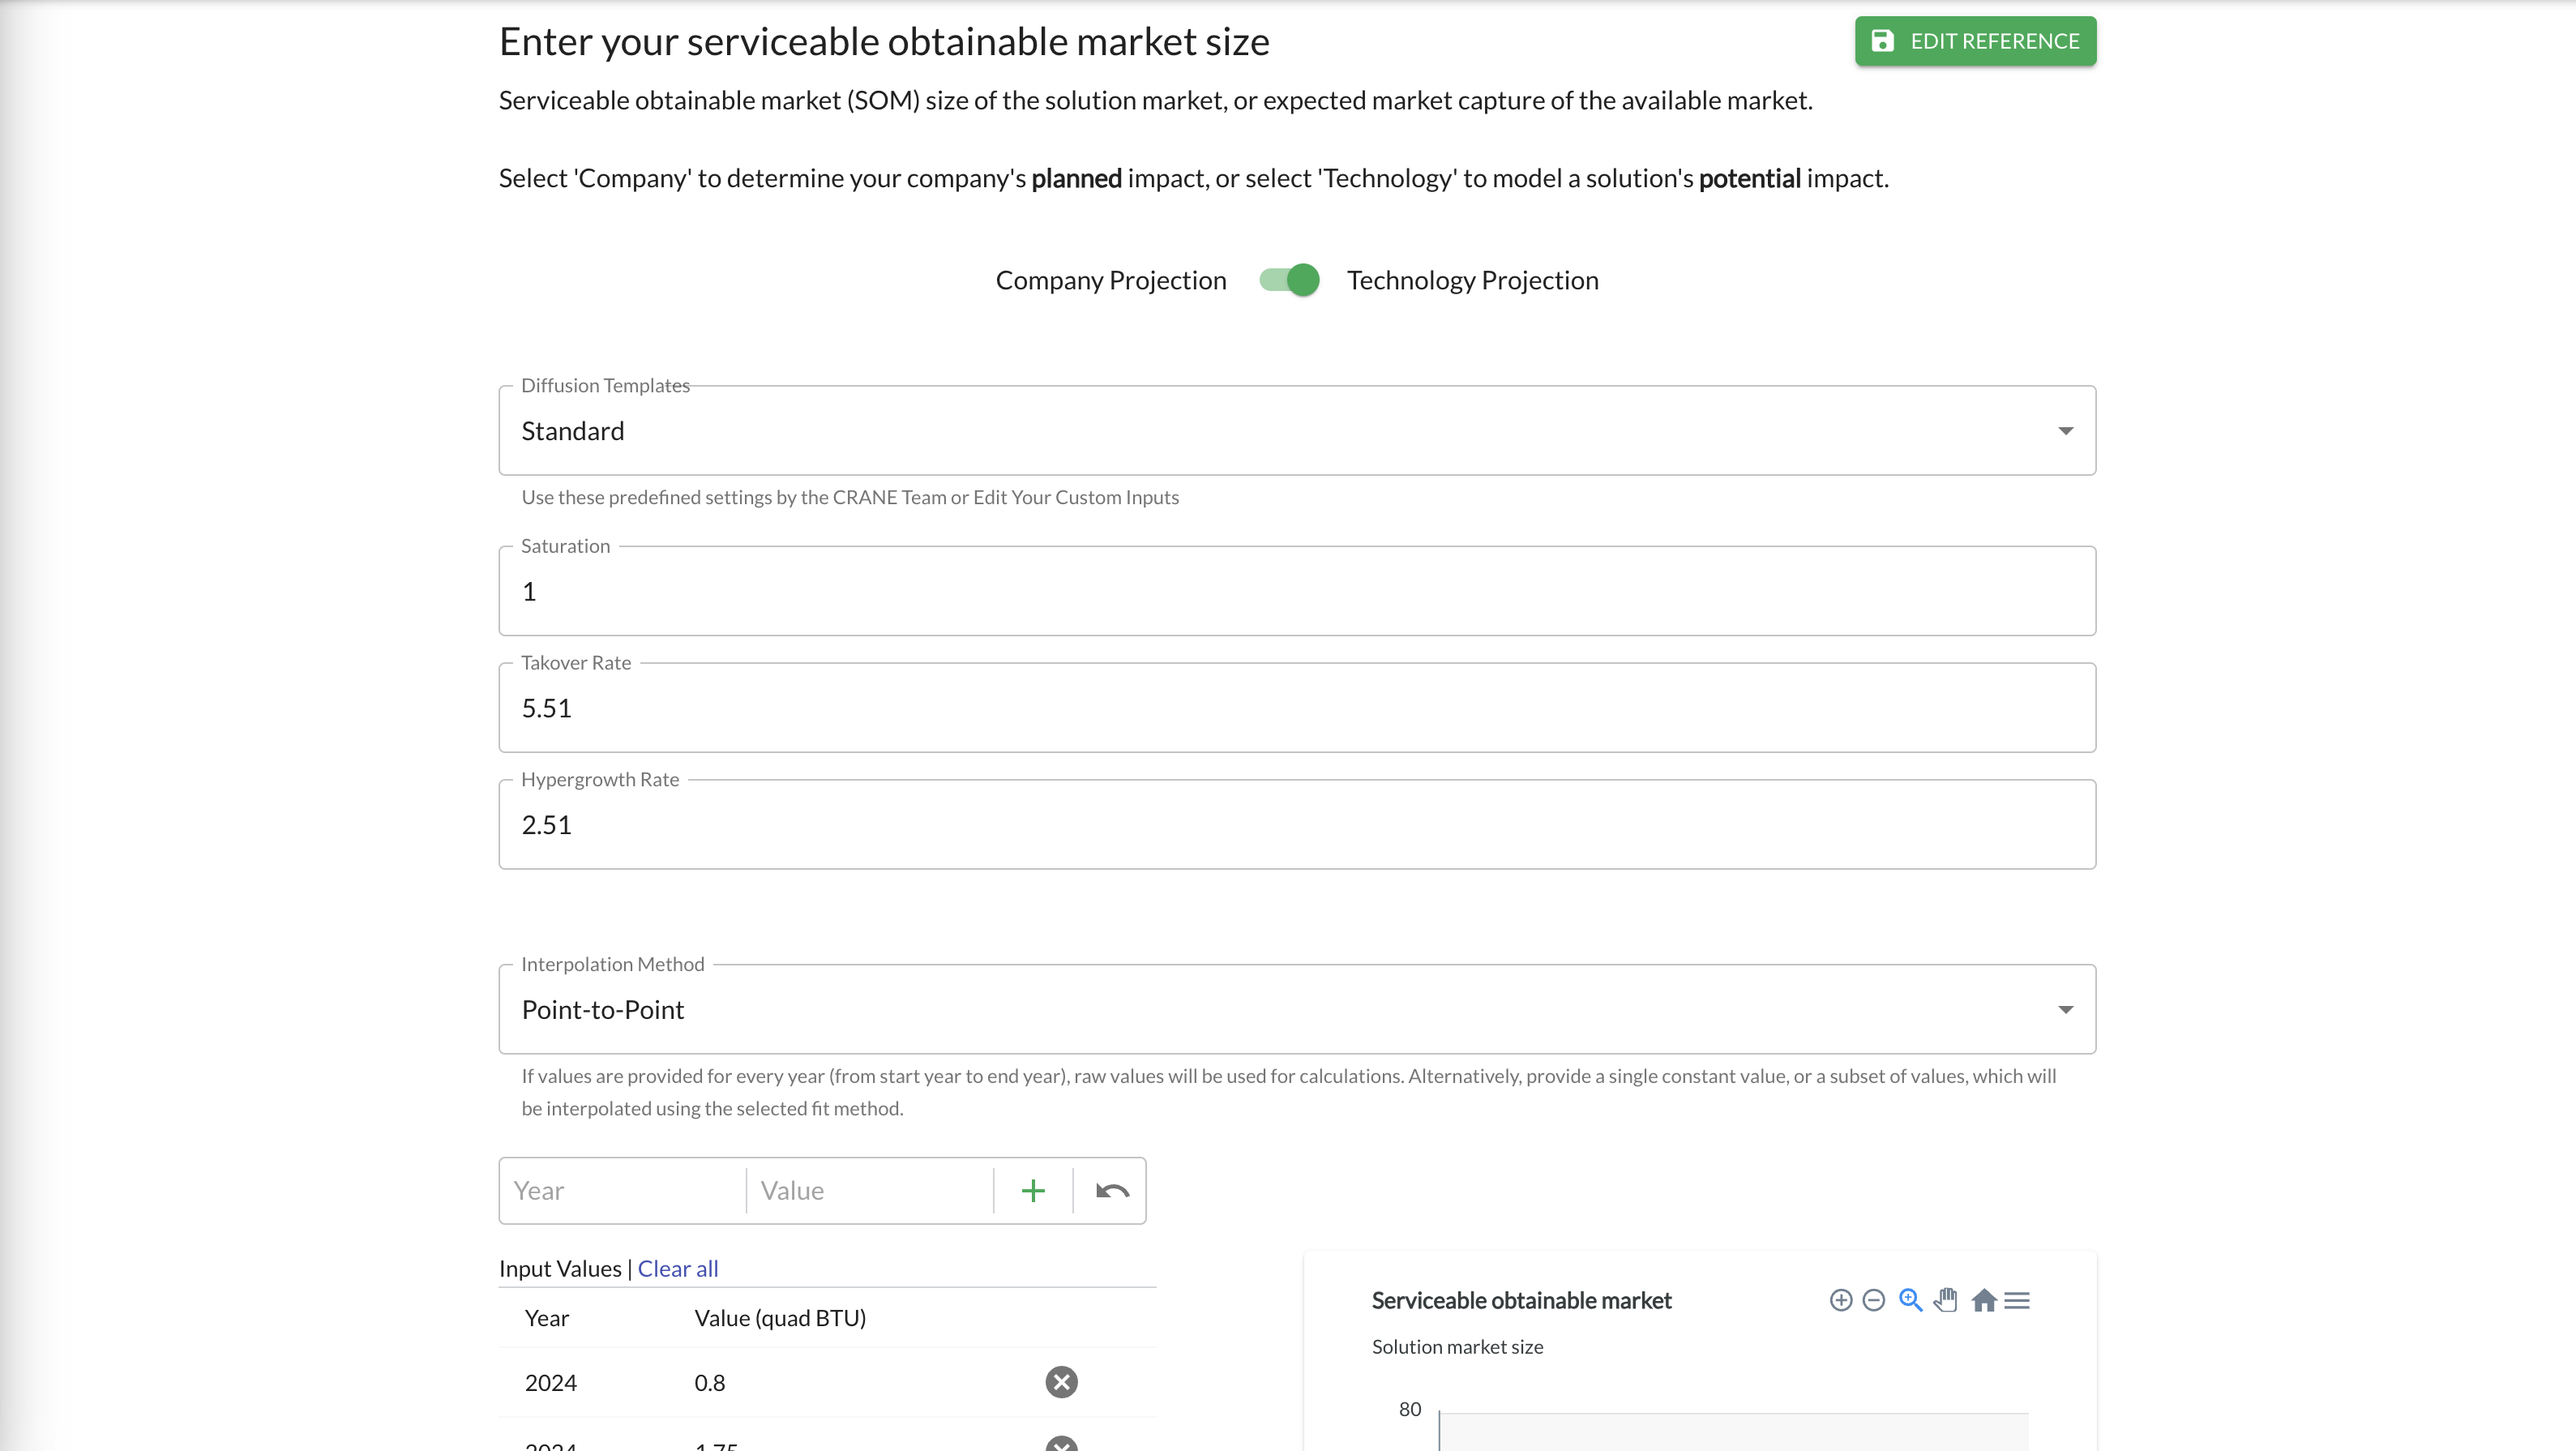Open the Diffusion Templates dropdown
This screenshot has height=1451, width=2576.
coord(1296,431)
